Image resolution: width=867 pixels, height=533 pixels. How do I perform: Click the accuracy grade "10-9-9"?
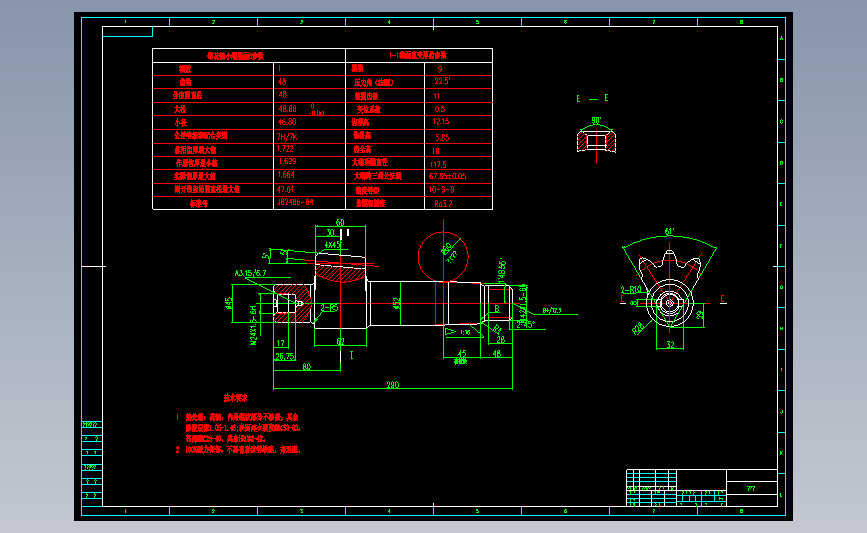pos(441,190)
